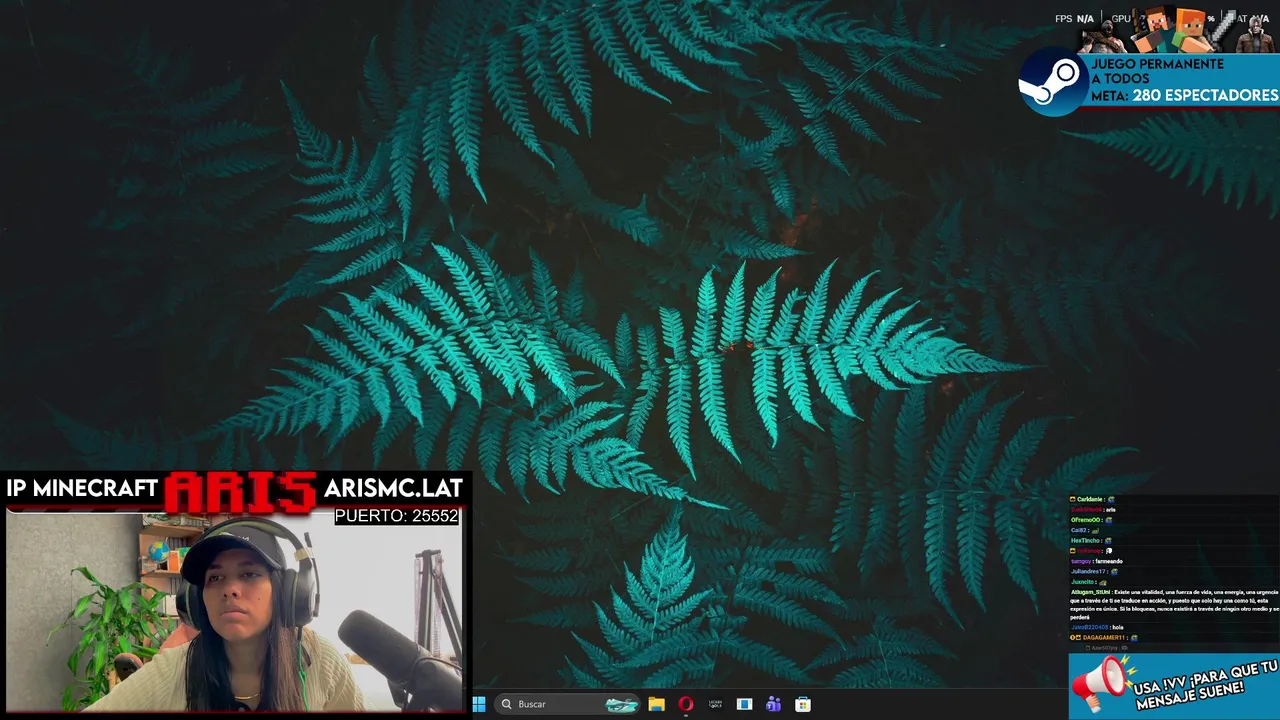Image resolution: width=1280 pixels, height=720 pixels.
Task: Click the 'PUERTO: 25552' label
Action: click(396, 516)
